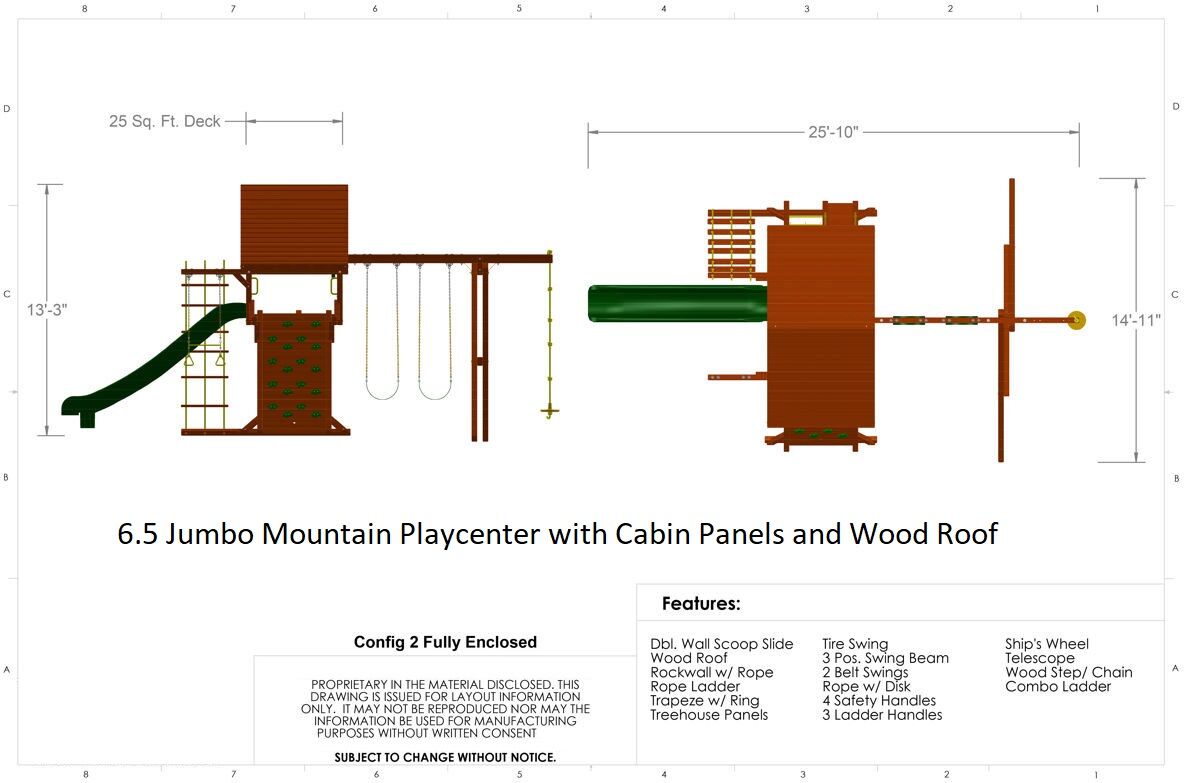Click "Dbl. Wall Scoop Slide" in the features list
The width and height of the screenshot is (1200, 783).
pyautogui.click(x=721, y=644)
